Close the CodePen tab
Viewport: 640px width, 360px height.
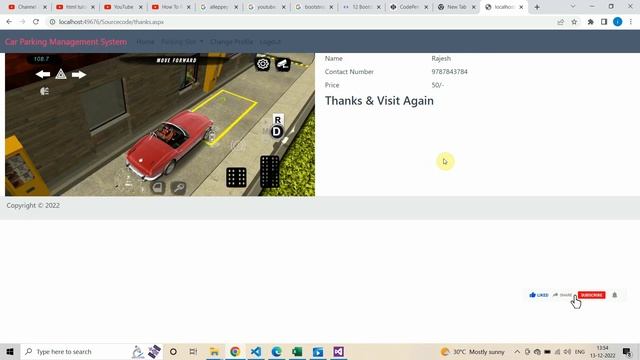[x=426, y=7]
